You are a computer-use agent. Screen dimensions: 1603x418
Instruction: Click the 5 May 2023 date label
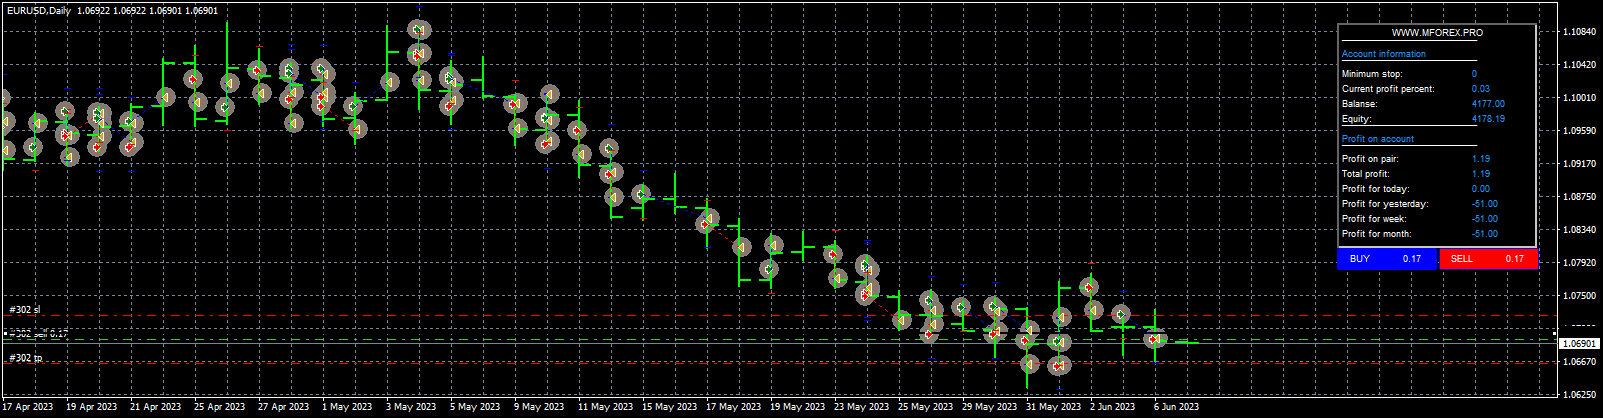(475, 407)
